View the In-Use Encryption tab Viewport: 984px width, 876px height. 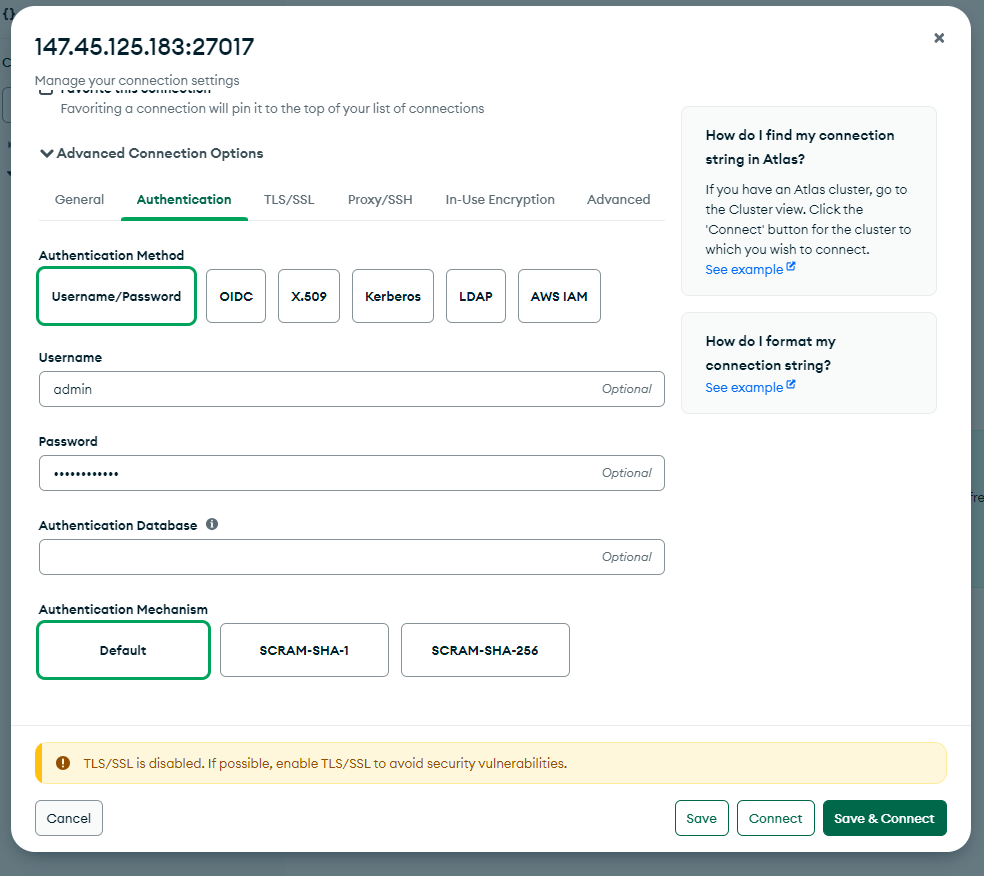pos(500,199)
